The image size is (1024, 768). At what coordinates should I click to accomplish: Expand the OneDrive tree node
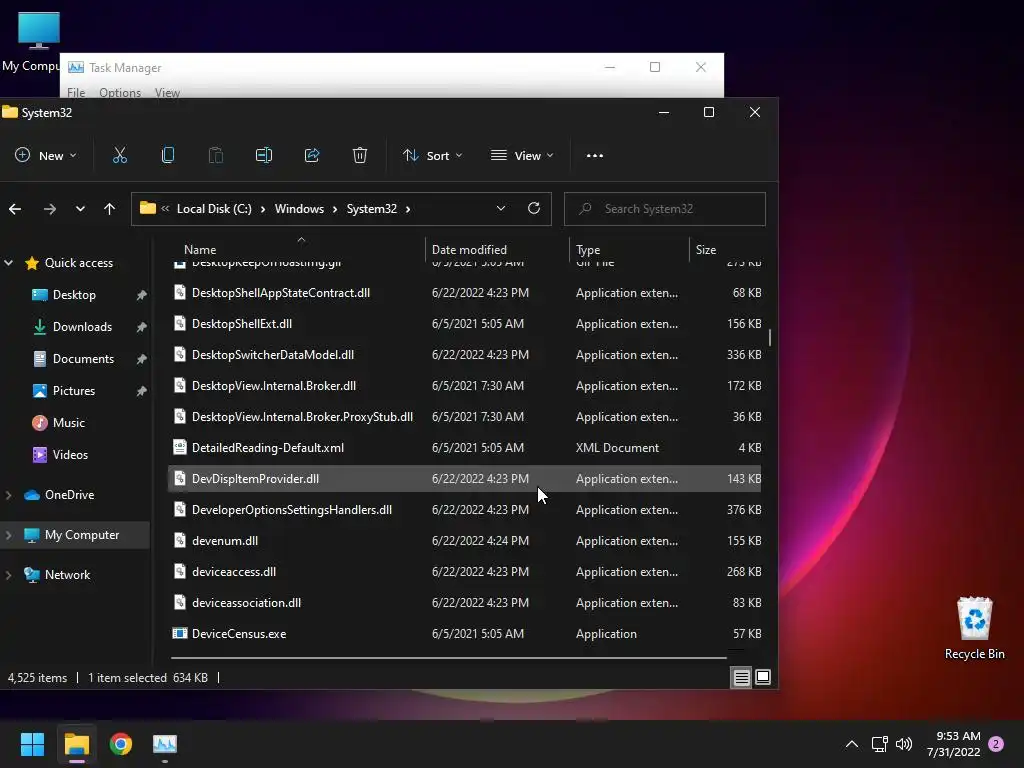coord(8,495)
